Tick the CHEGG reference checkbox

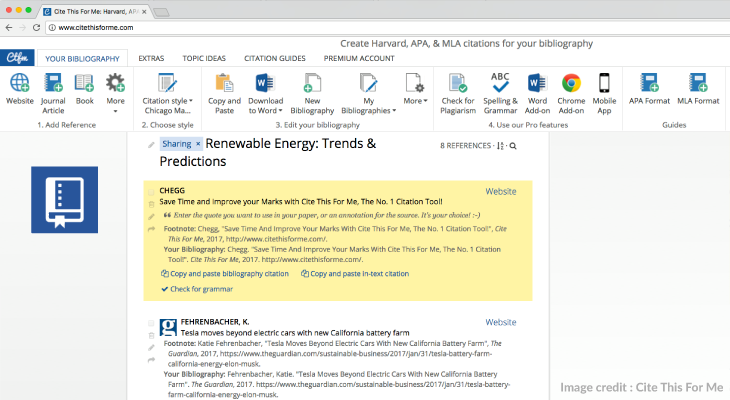coord(151,192)
